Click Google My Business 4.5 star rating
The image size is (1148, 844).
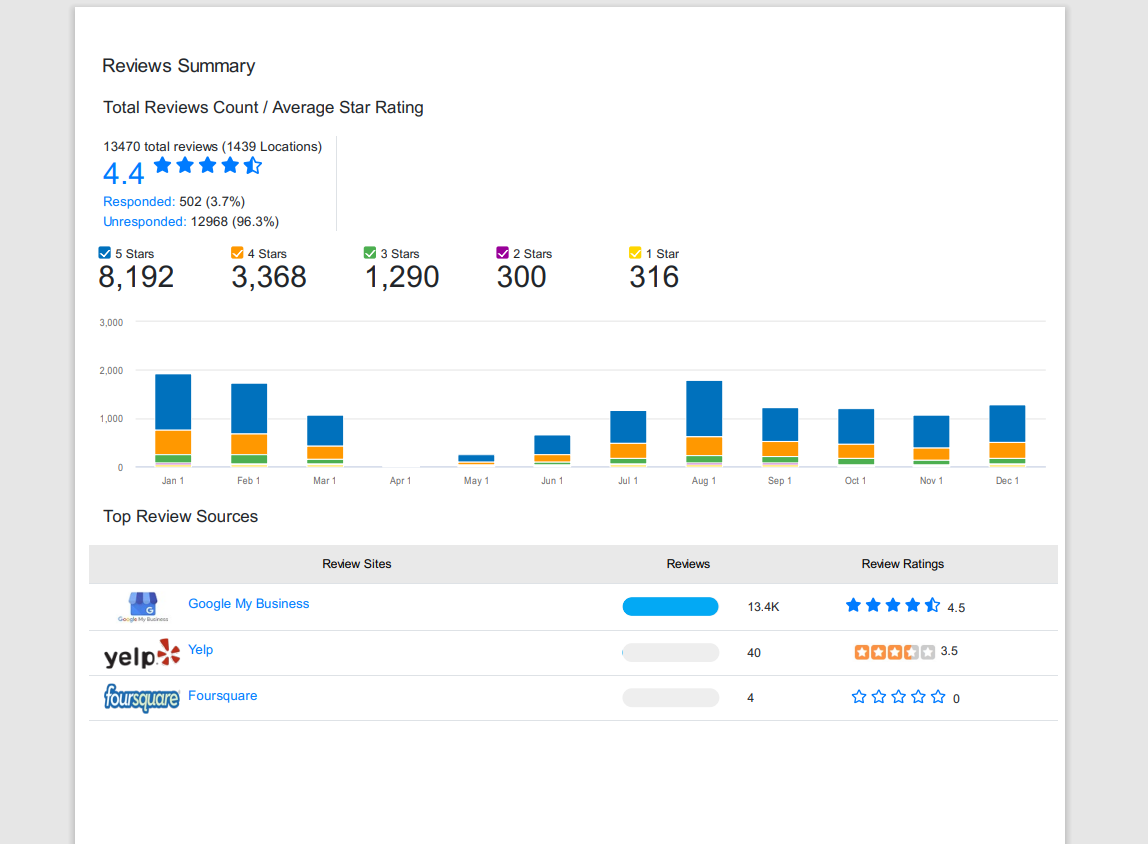click(x=892, y=605)
